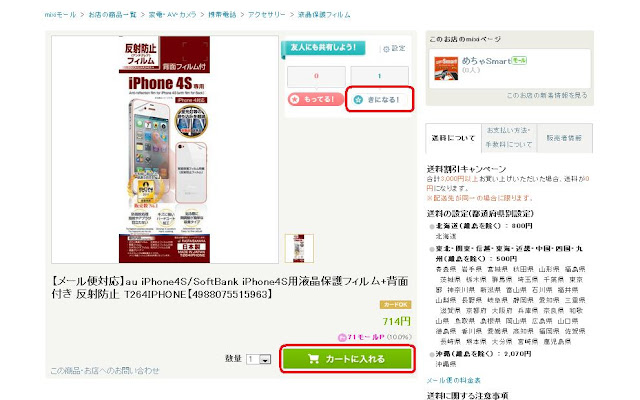This screenshot has width=640, height=400.
Task: Click この お店の新着情報を見る link
Action: [547, 95]
